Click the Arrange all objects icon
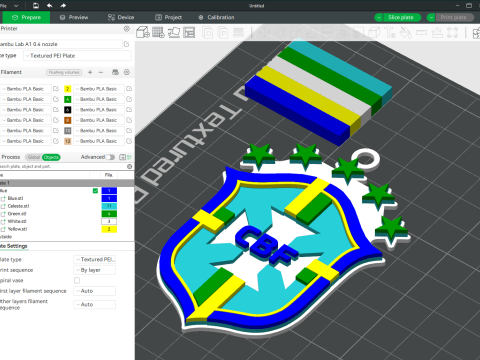480x360 pixels. pyautogui.click(x=189, y=33)
